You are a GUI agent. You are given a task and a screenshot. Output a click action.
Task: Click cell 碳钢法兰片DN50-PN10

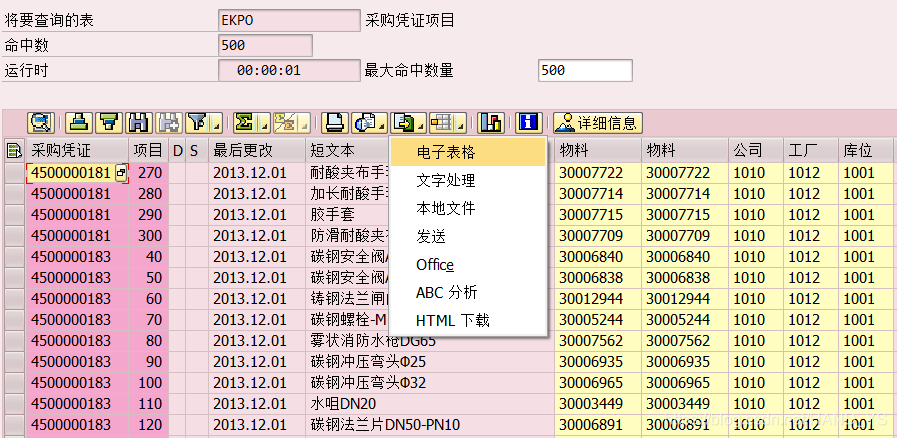point(430,425)
